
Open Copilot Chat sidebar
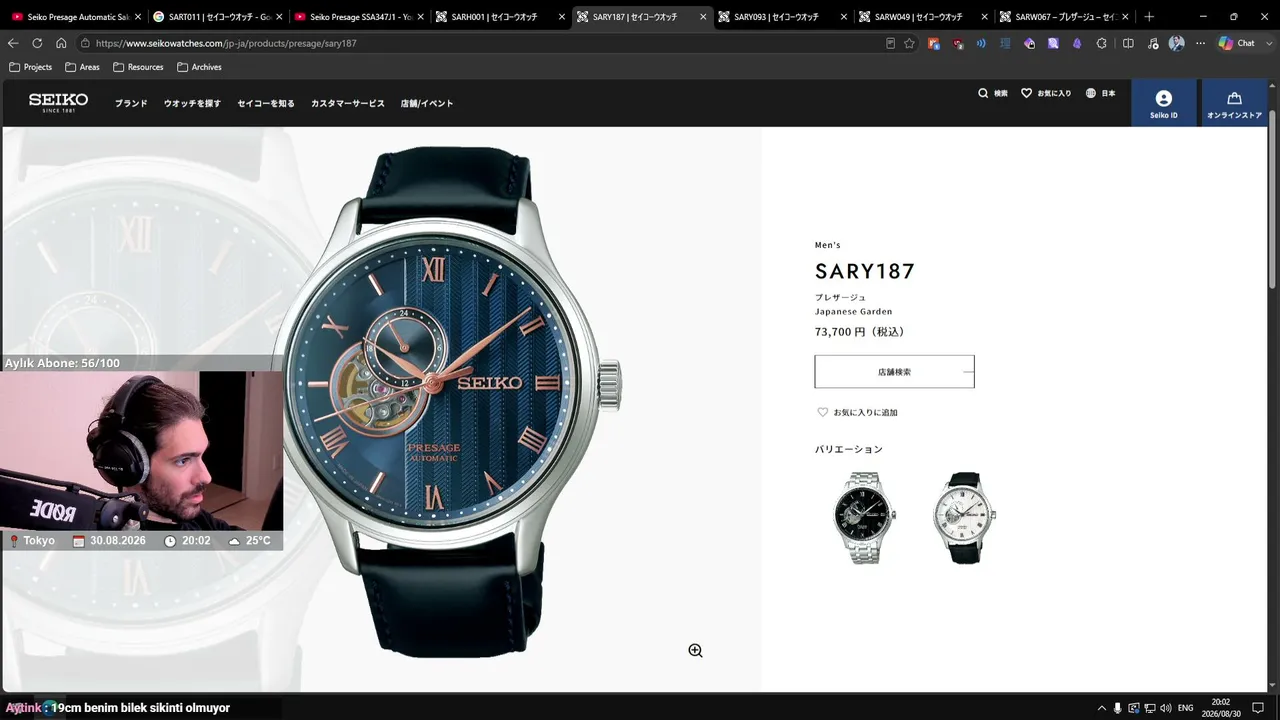coord(1236,43)
